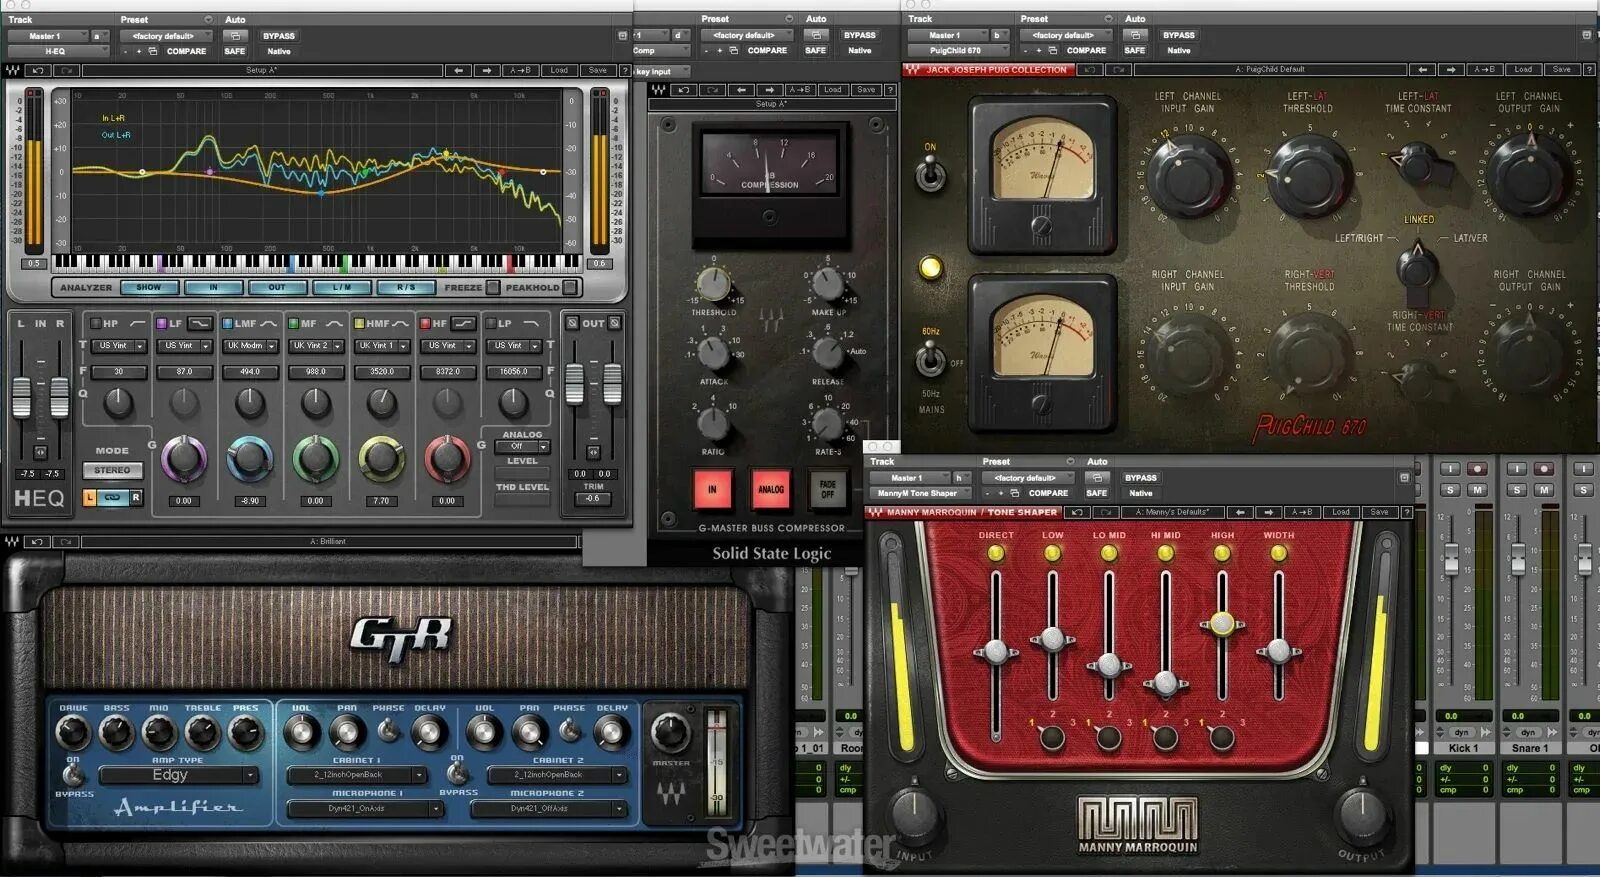Click the target icon at H-EQ header right
The image size is (1600, 877).
tap(622, 36)
